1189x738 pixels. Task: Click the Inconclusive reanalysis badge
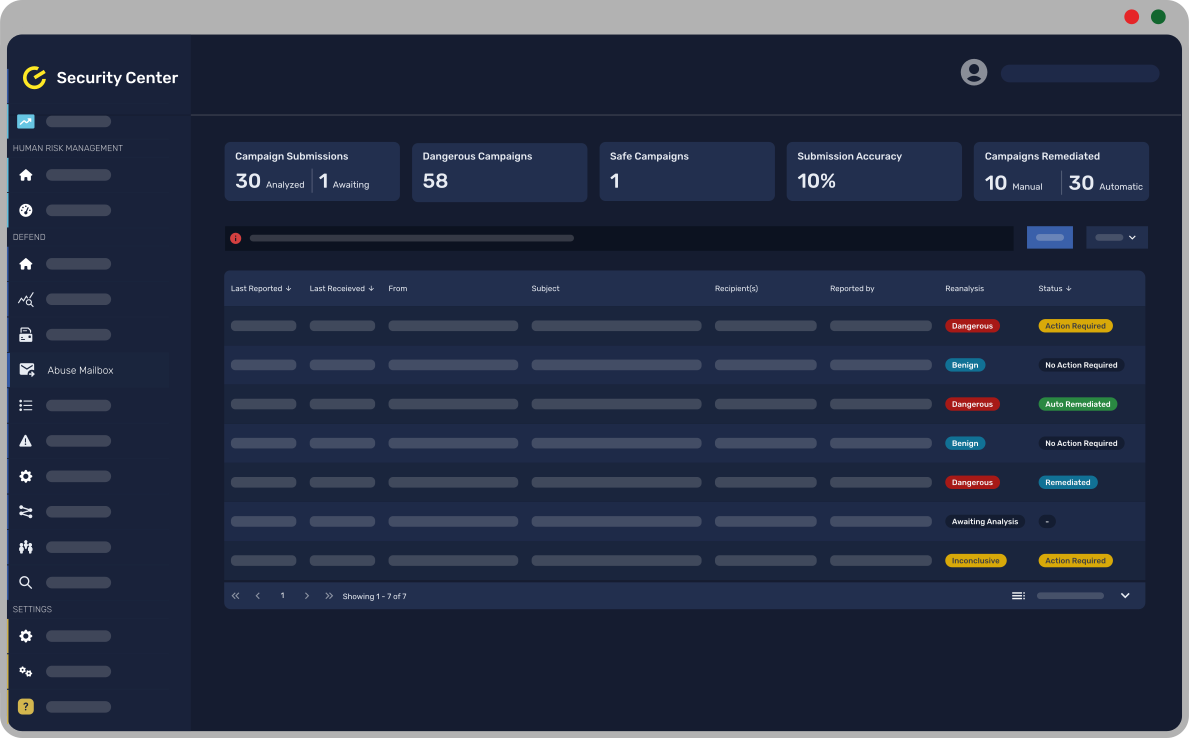click(x=975, y=561)
